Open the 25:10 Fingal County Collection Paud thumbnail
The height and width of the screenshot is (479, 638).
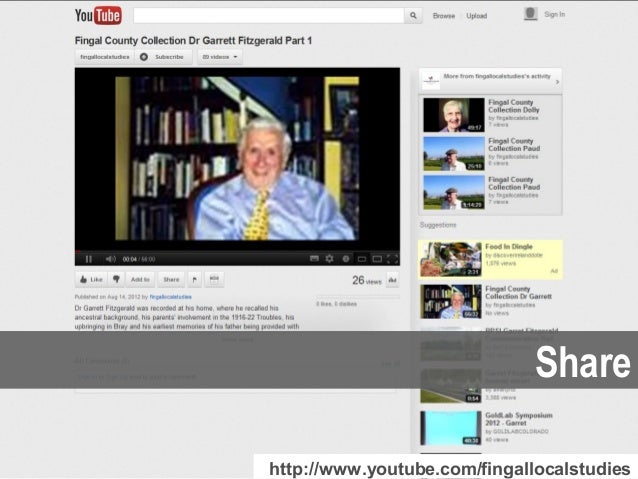tap(454, 153)
